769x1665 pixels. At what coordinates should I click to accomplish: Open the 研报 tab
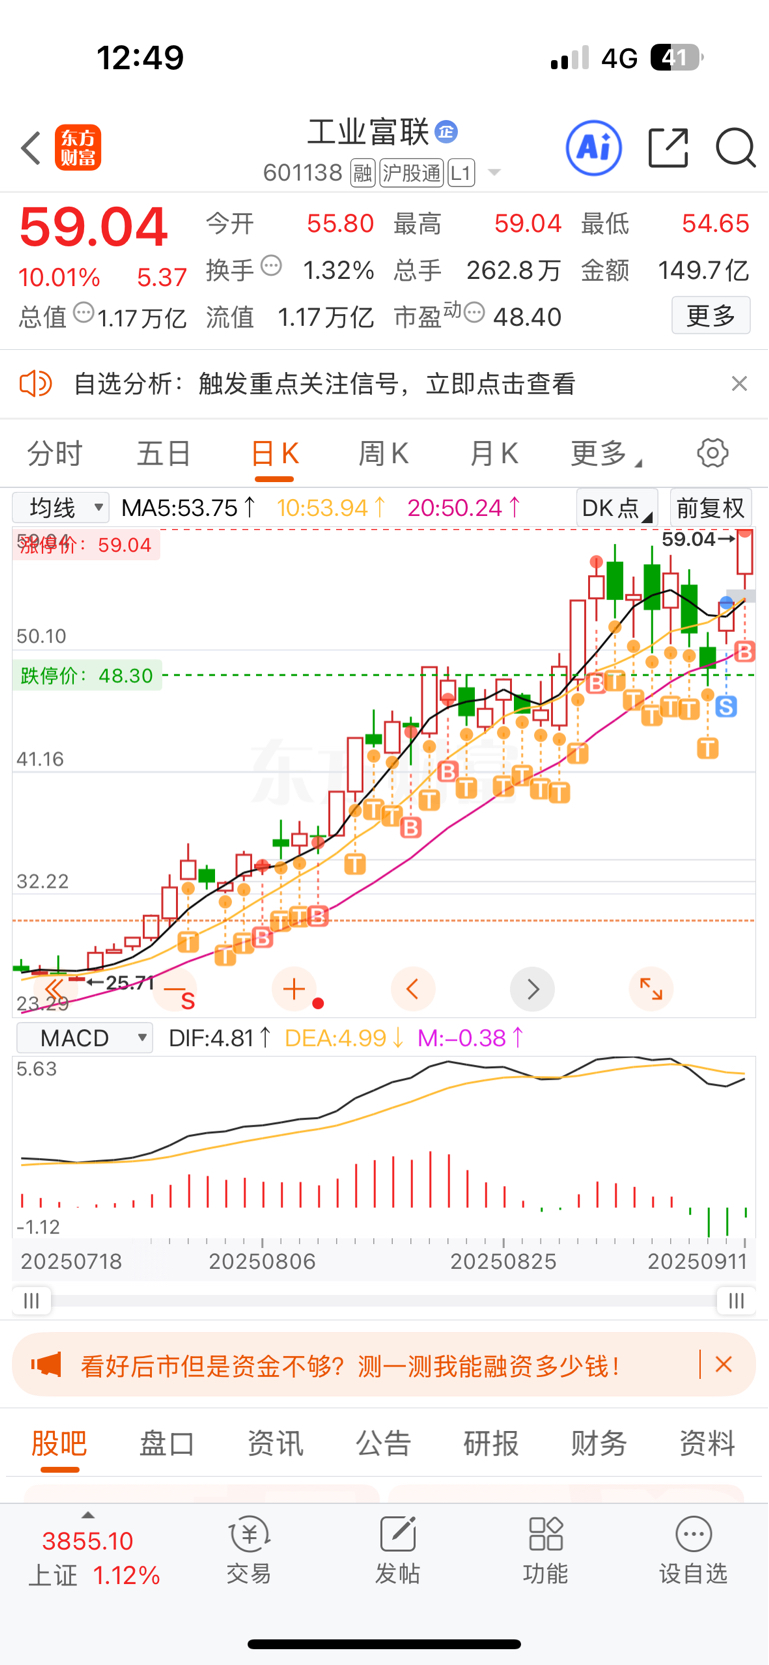pyautogui.click(x=491, y=1443)
